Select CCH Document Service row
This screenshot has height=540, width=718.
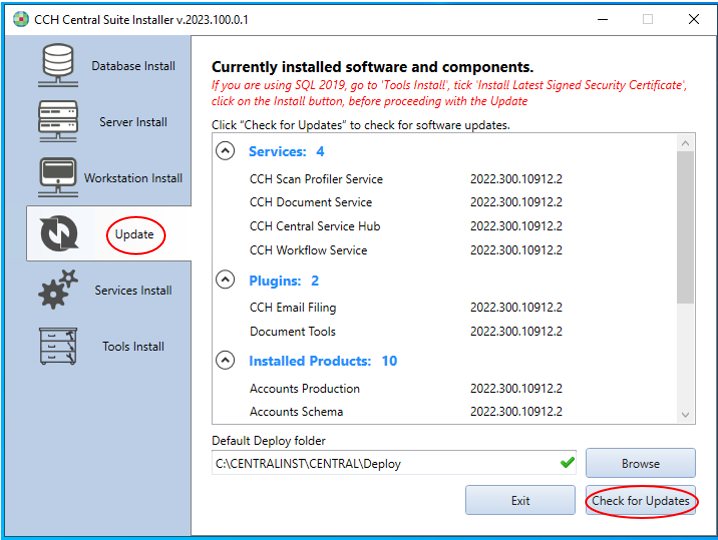click(x=406, y=202)
